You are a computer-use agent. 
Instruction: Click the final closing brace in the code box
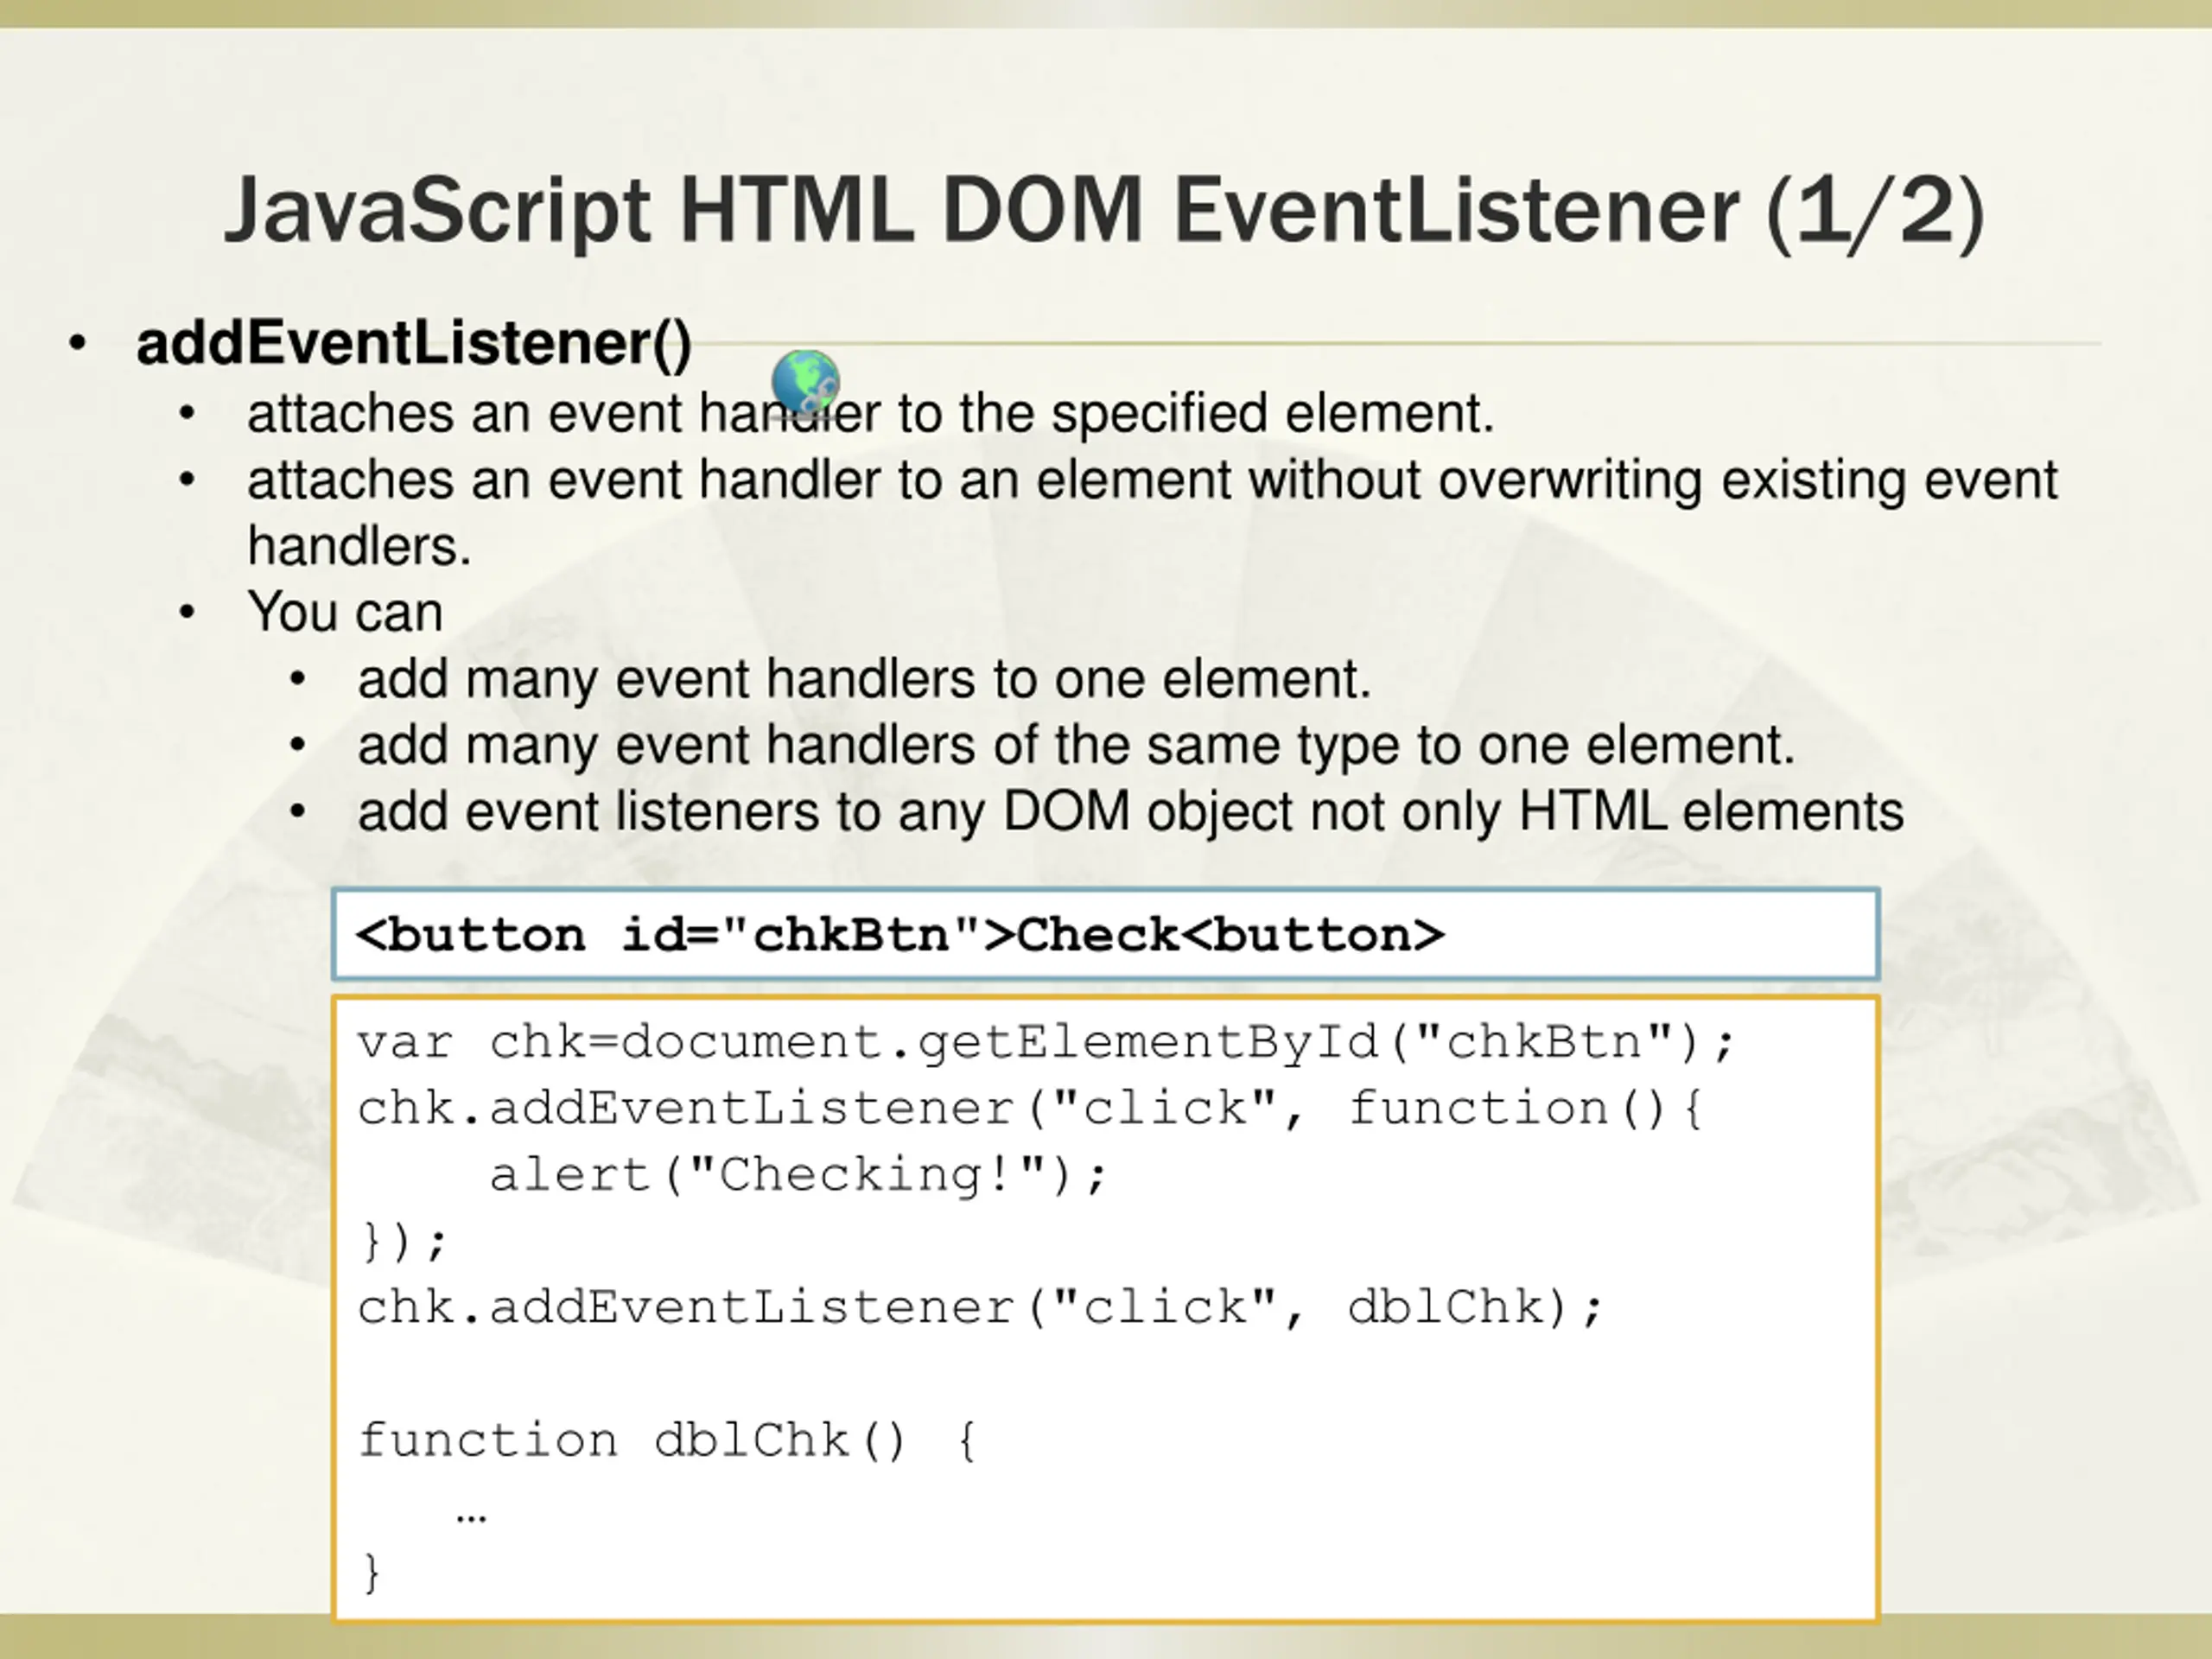(371, 1574)
